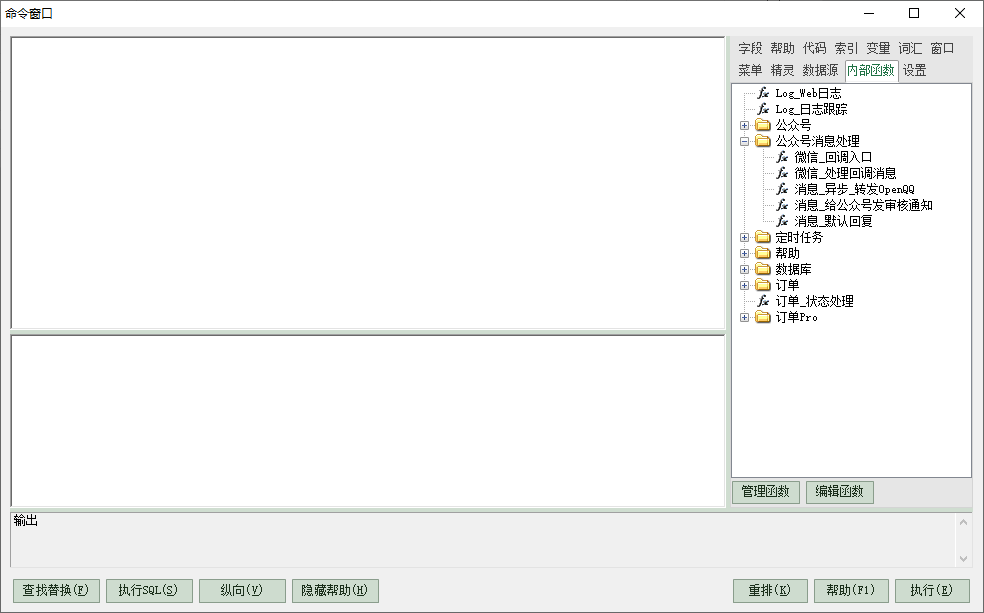The image size is (984, 613).
Task: Click the 编辑函数 button
Action: pos(840,492)
